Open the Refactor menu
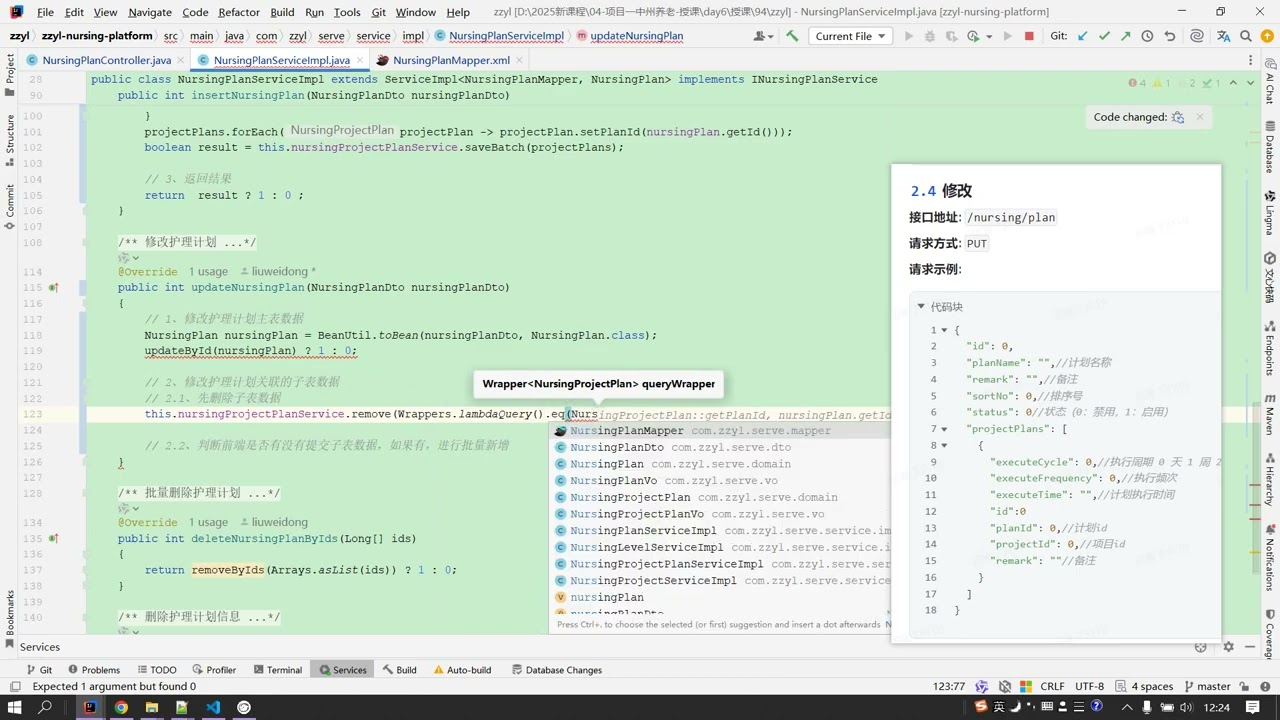1280x720 pixels. point(238,12)
